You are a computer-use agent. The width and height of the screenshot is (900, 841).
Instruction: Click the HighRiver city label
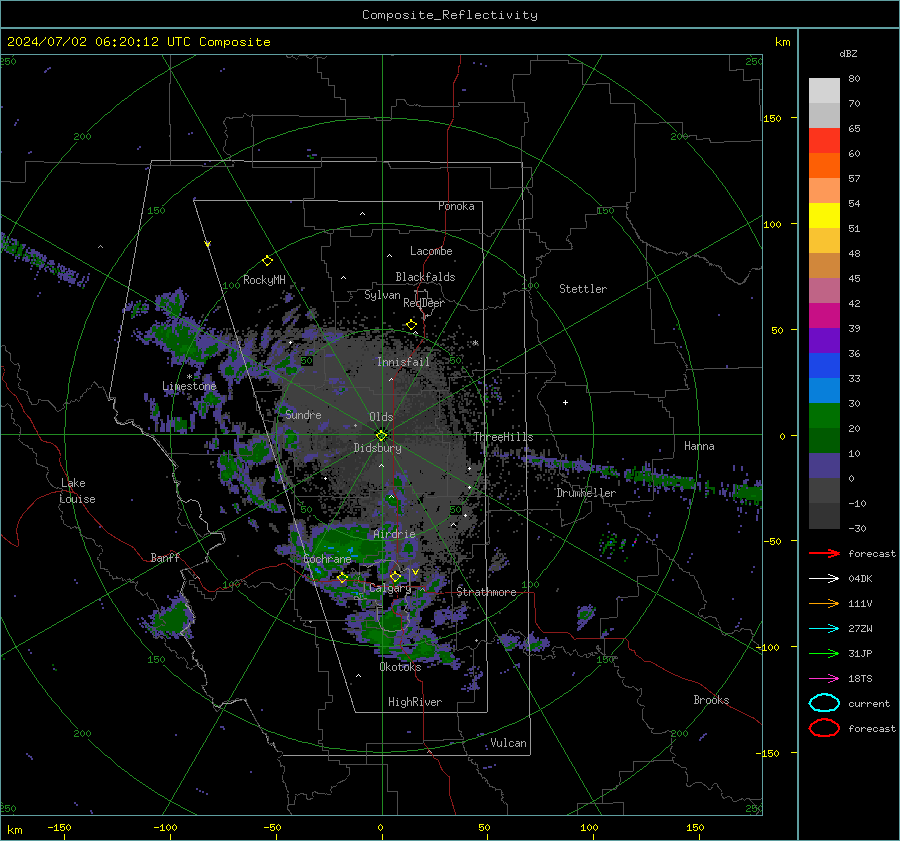(x=415, y=702)
